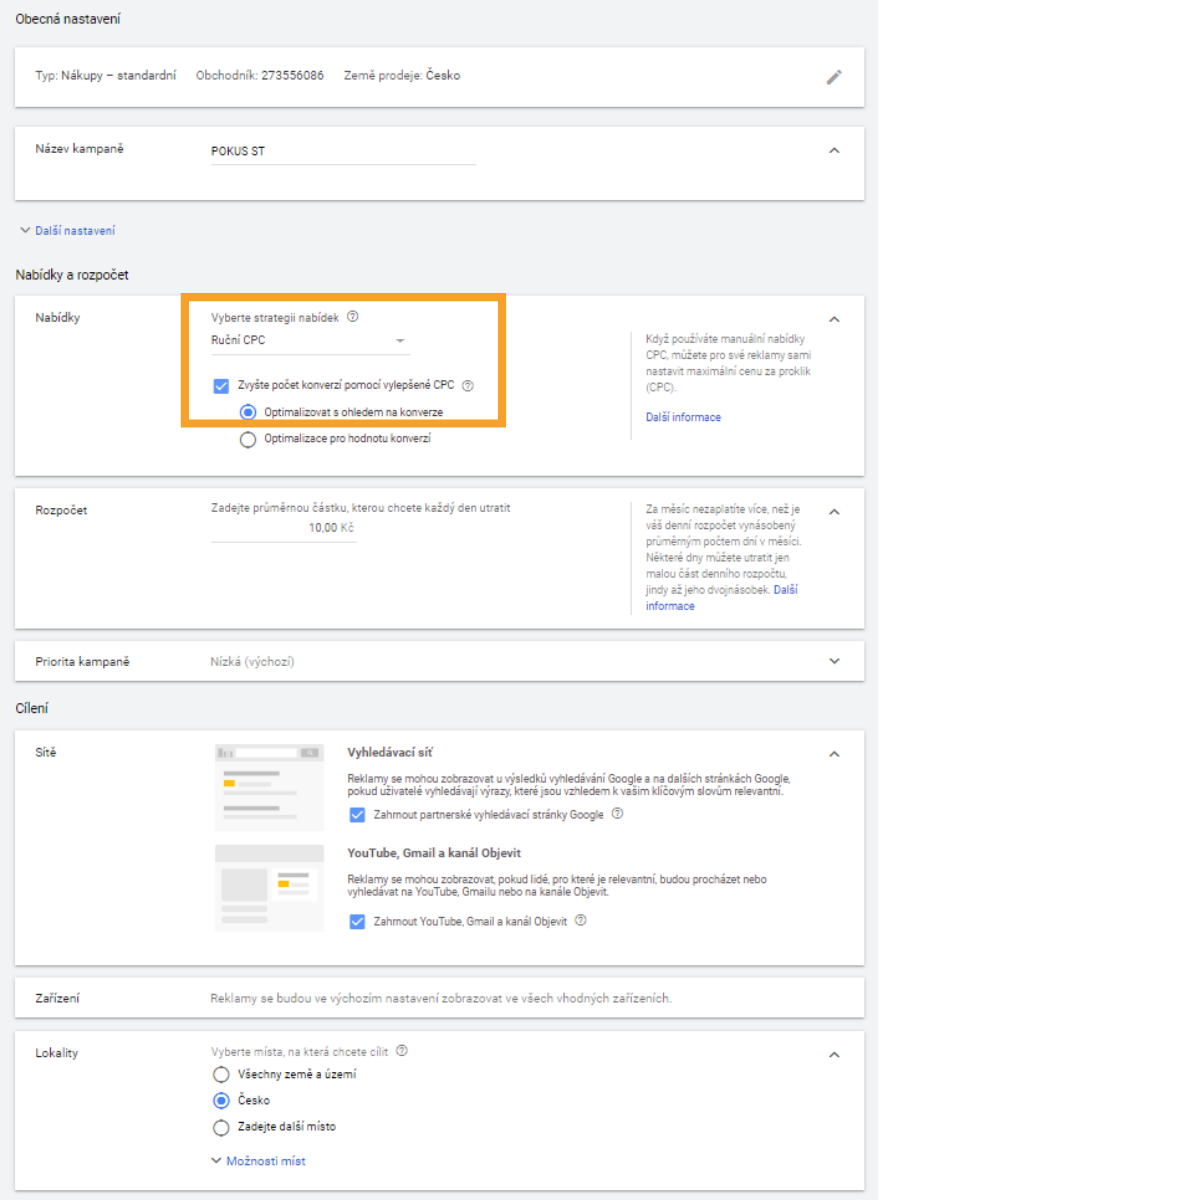The width and height of the screenshot is (1200, 1200).
Task: Collapse the Rozpočet section chevron
Action: pos(834,512)
